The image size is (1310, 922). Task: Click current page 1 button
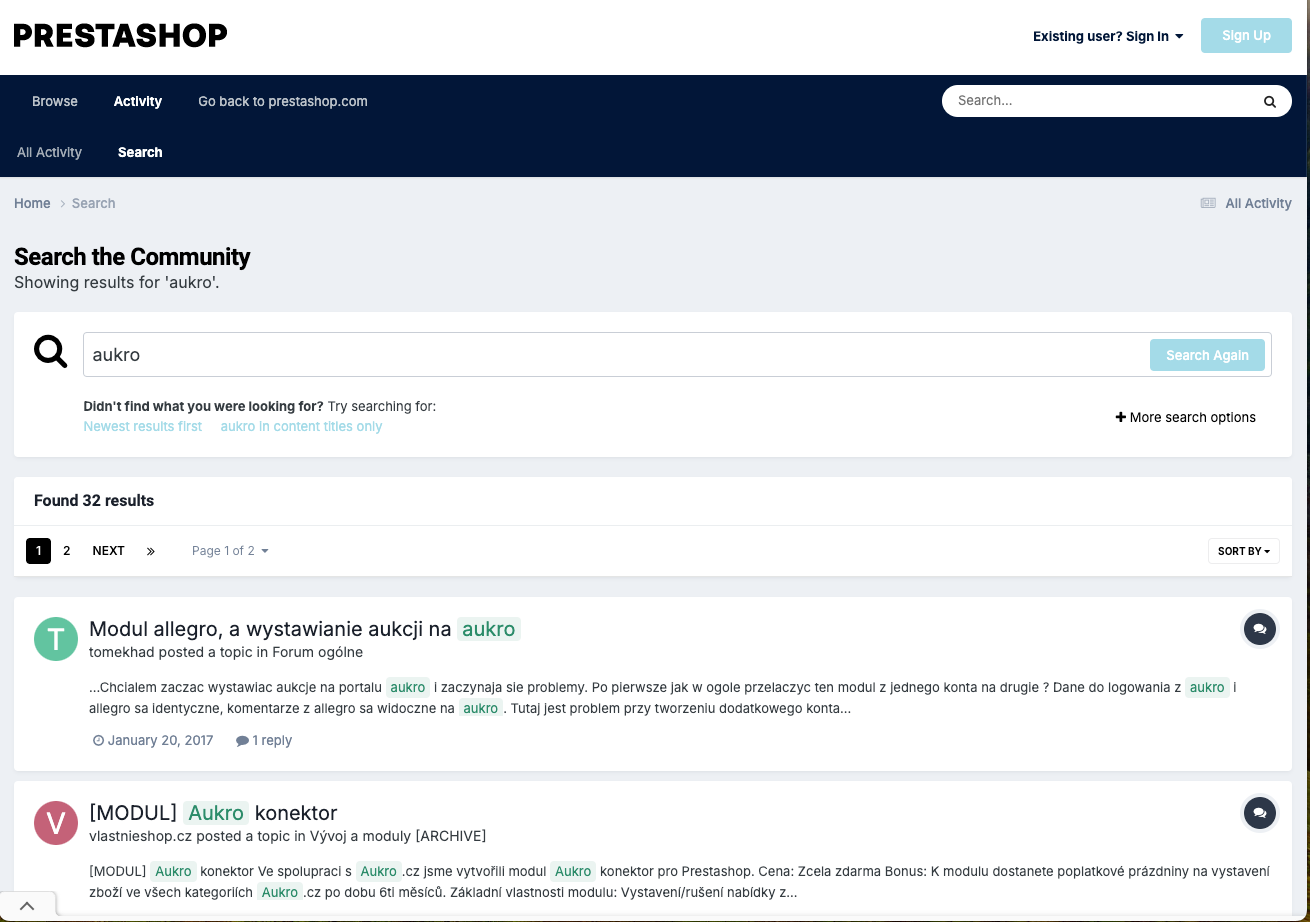click(x=38, y=551)
